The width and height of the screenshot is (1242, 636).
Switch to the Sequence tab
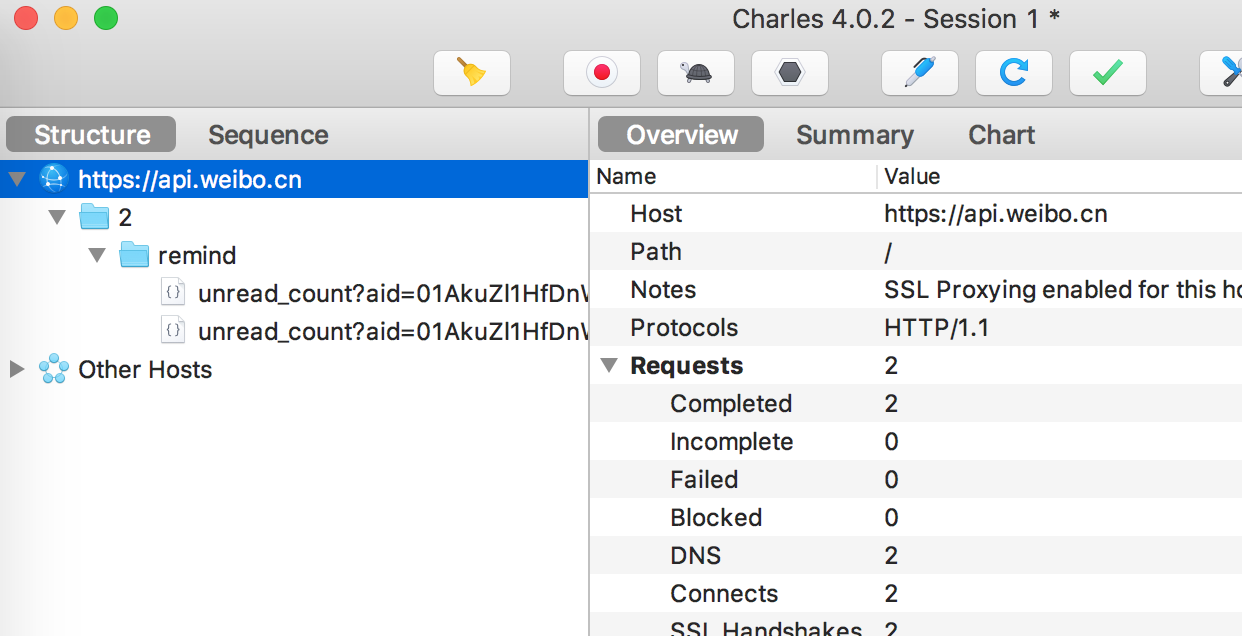click(268, 135)
